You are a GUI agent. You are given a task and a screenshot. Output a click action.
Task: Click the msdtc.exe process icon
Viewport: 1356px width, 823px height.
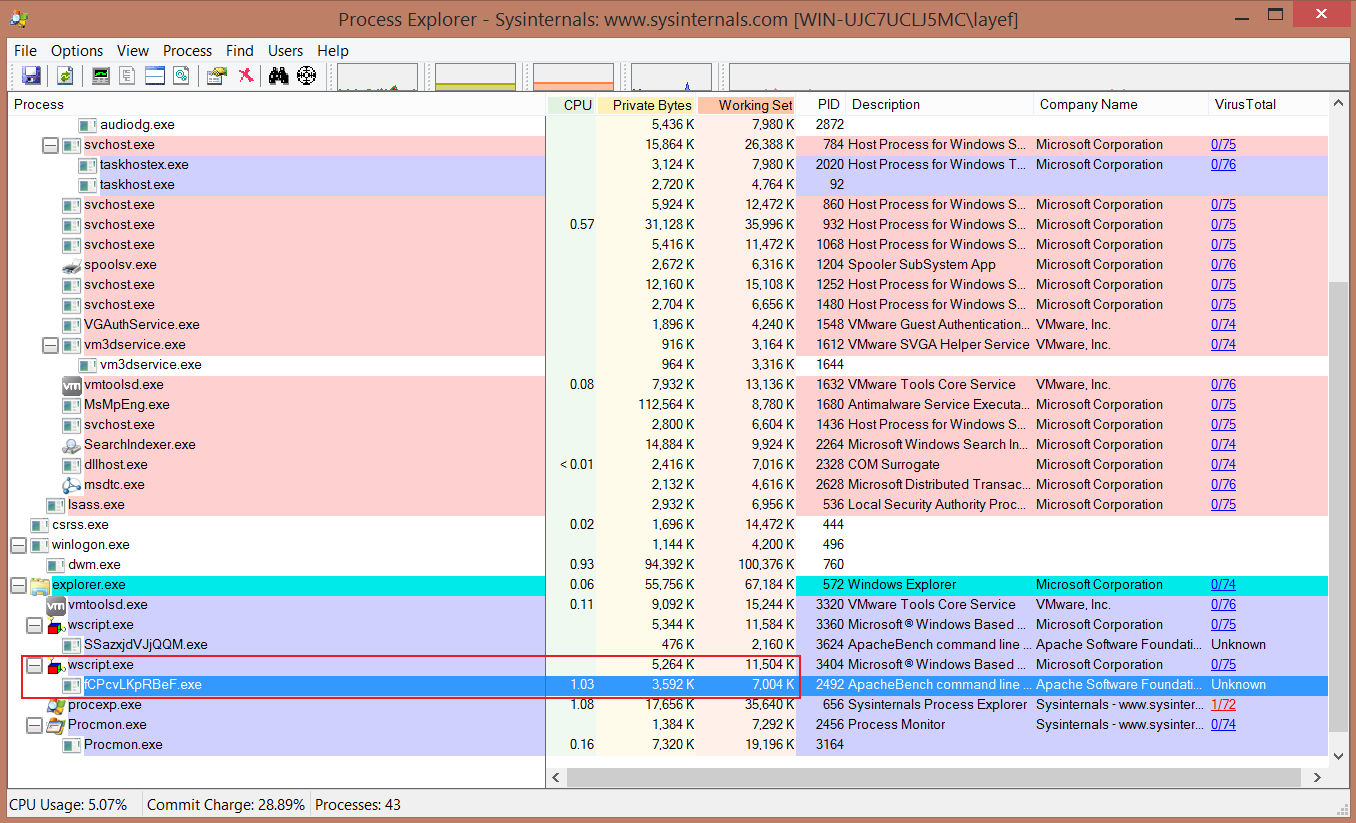tap(71, 485)
